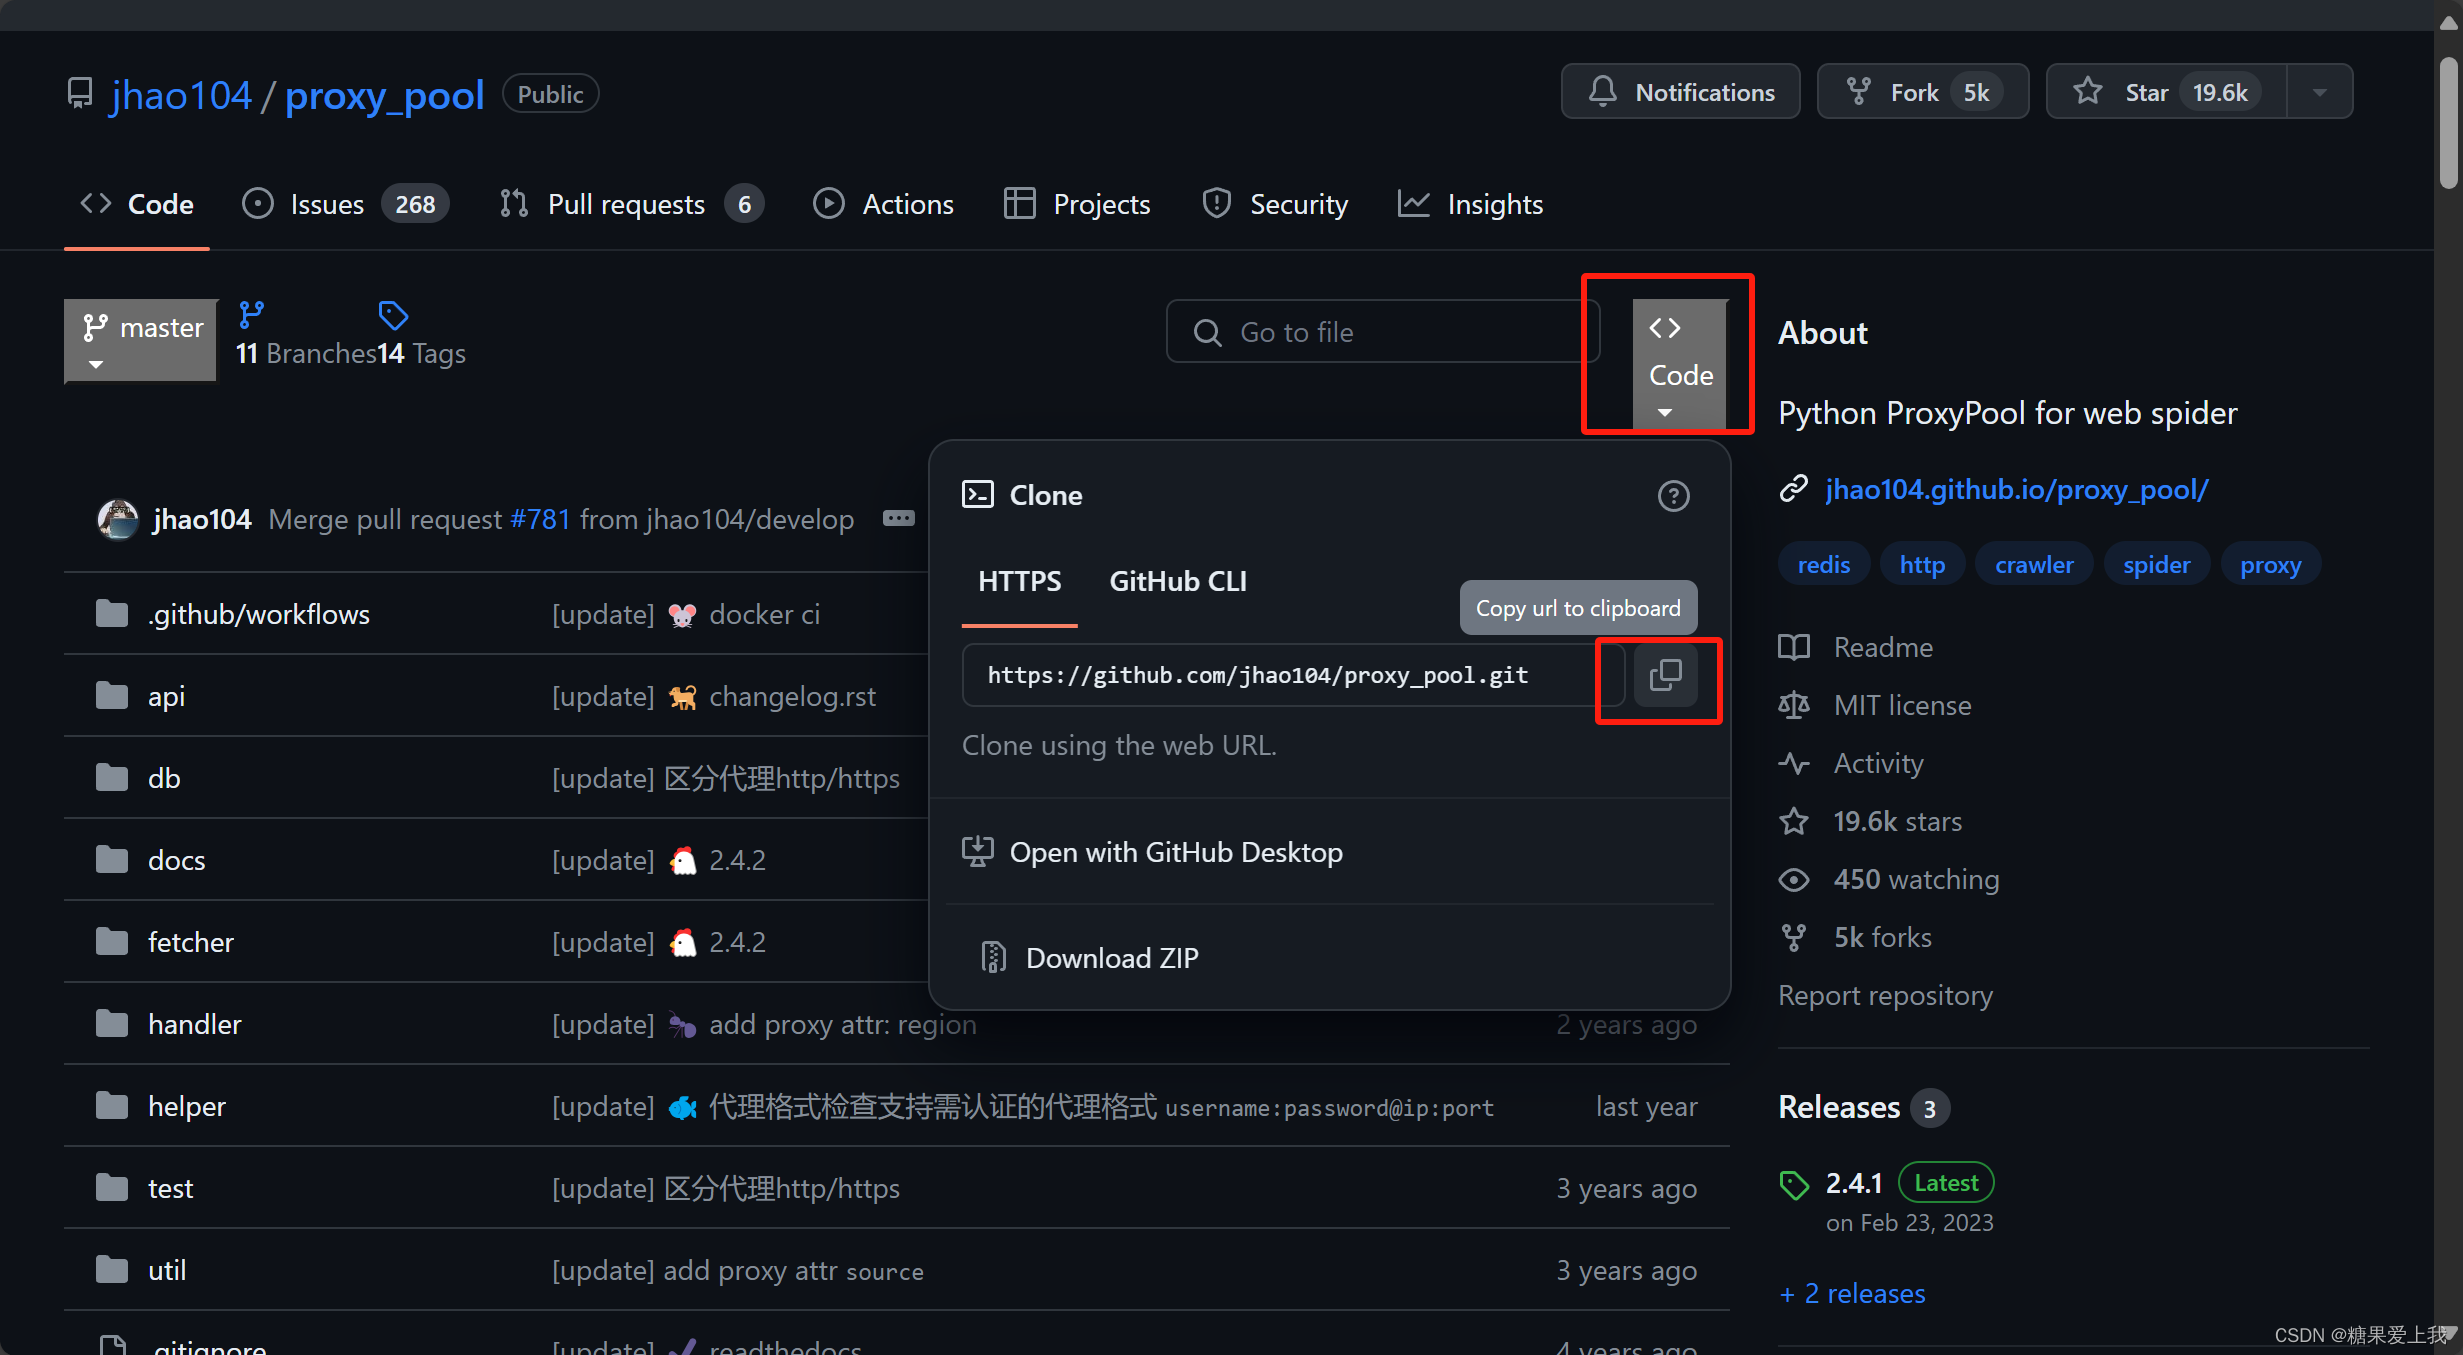Click the Releases heading link
The height and width of the screenshot is (1355, 2463).
[x=1839, y=1107]
